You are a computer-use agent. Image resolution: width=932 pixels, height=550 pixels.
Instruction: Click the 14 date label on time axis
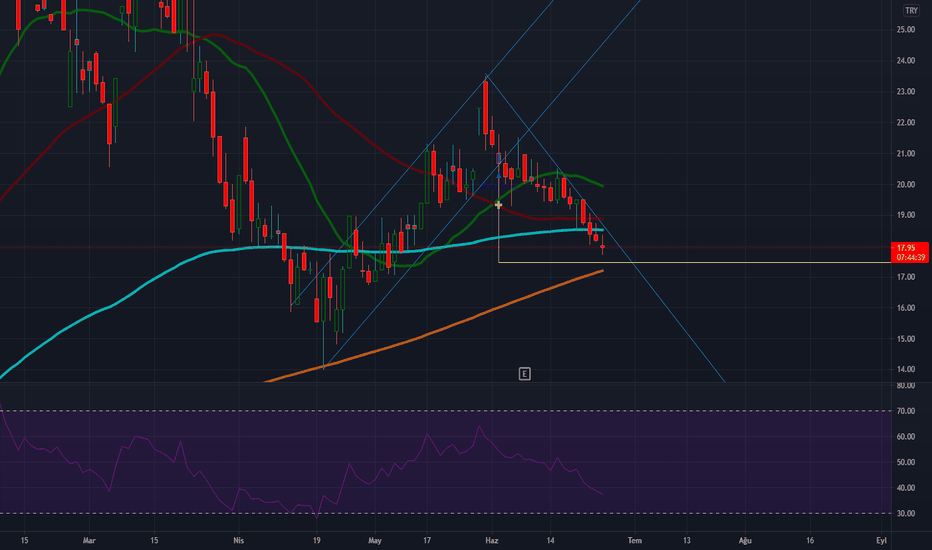coord(550,540)
